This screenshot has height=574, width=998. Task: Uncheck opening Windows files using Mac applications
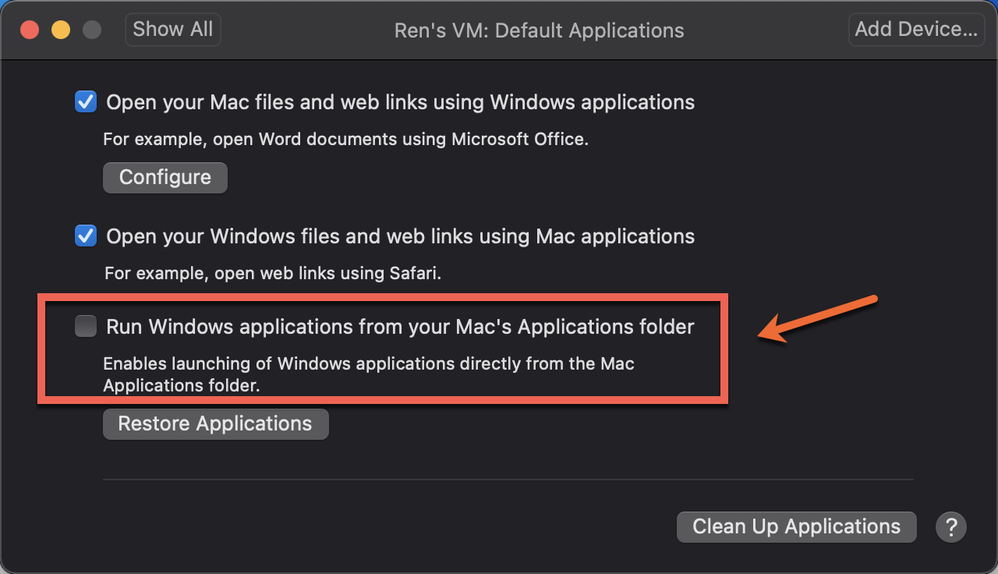pos(86,237)
